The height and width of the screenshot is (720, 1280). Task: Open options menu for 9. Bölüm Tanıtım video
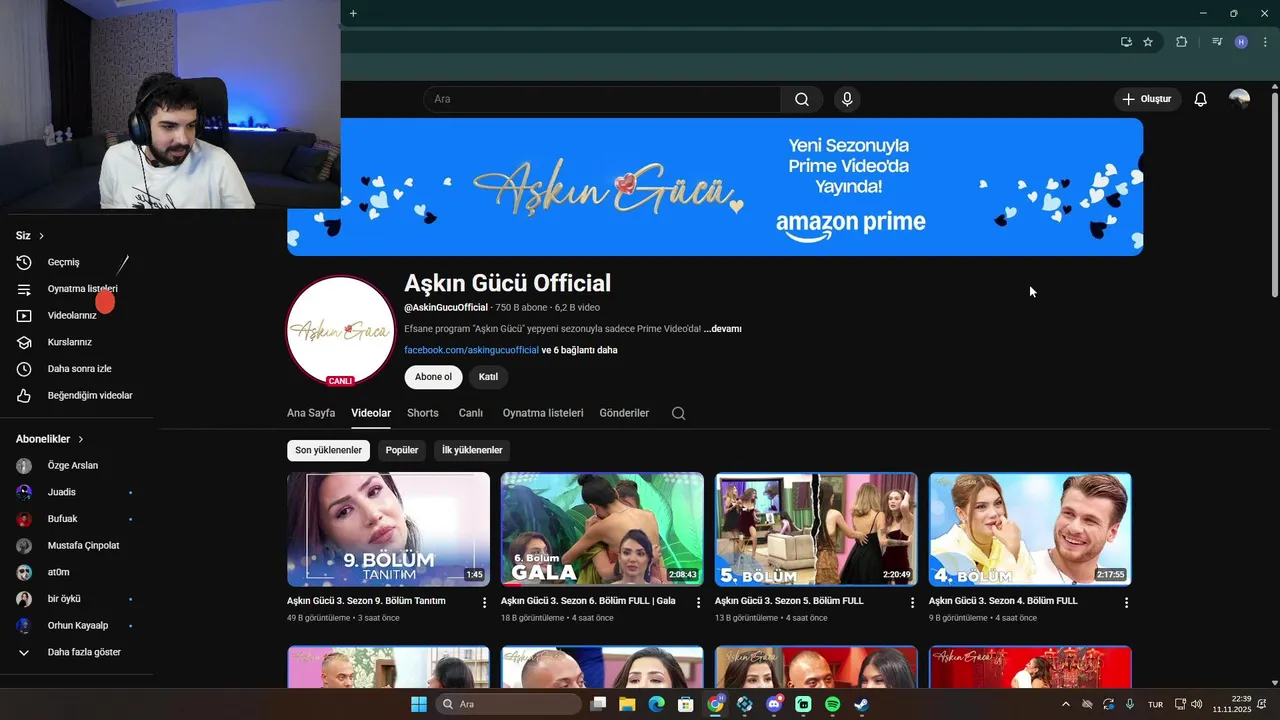pos(484,602)
